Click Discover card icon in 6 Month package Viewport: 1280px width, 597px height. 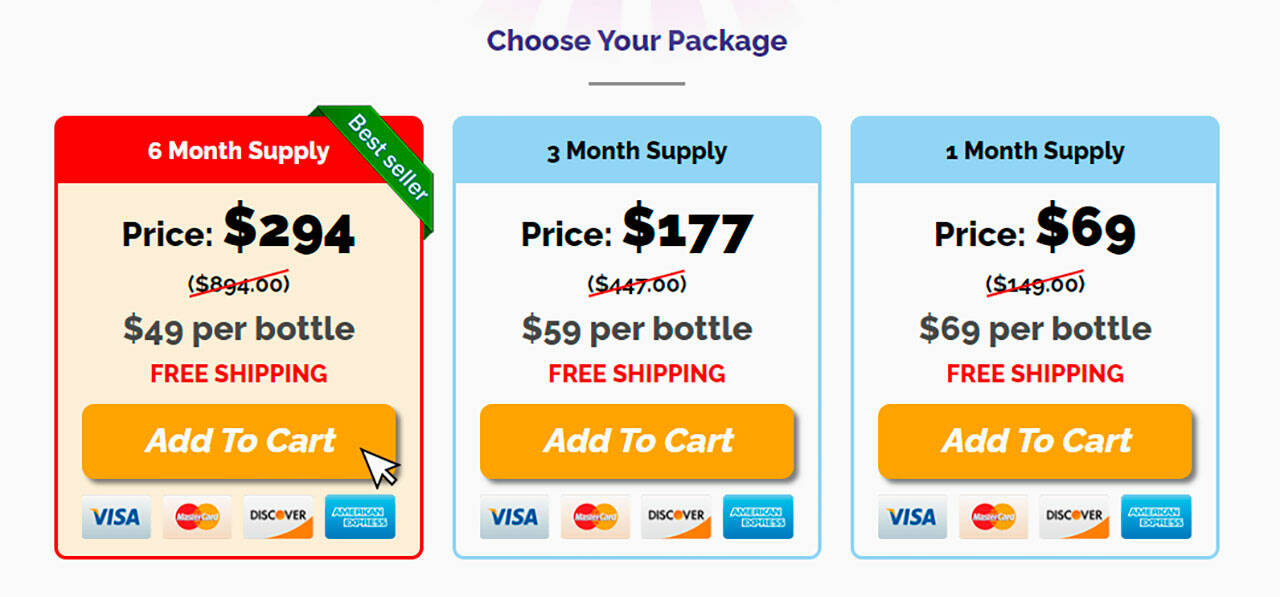tap(278, 517)
